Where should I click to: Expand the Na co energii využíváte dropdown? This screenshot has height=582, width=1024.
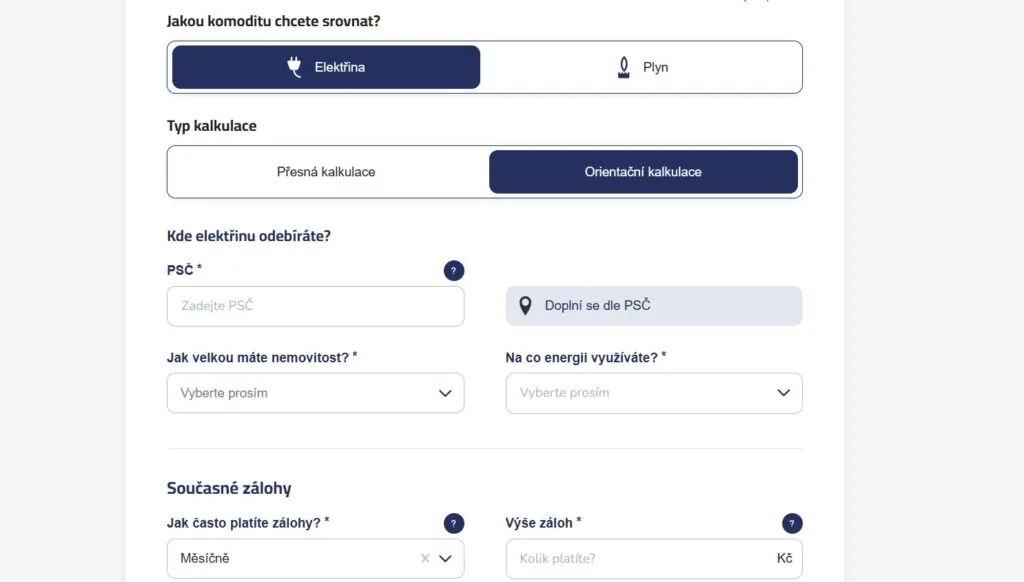654,393
